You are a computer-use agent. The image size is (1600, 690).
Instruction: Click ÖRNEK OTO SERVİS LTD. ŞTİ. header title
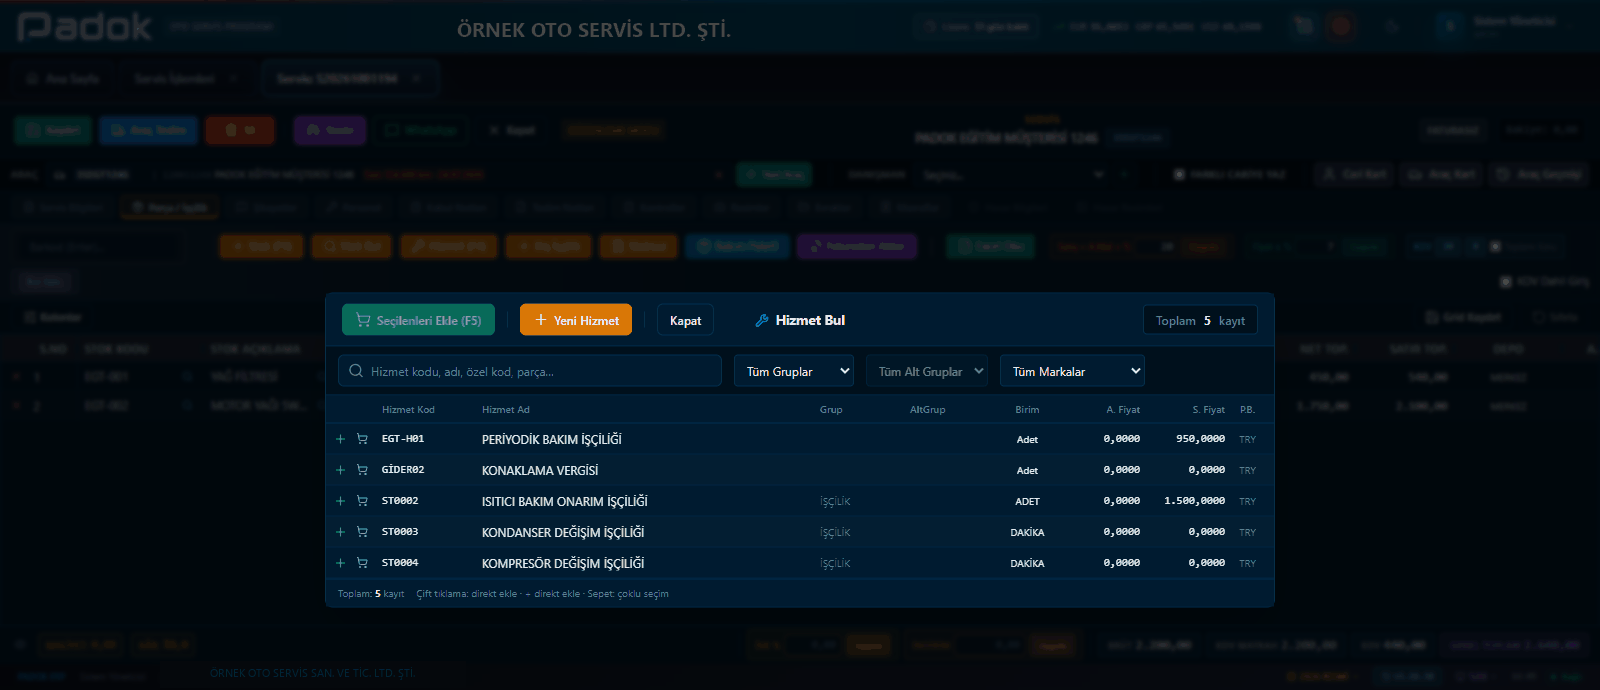(594, 30)
